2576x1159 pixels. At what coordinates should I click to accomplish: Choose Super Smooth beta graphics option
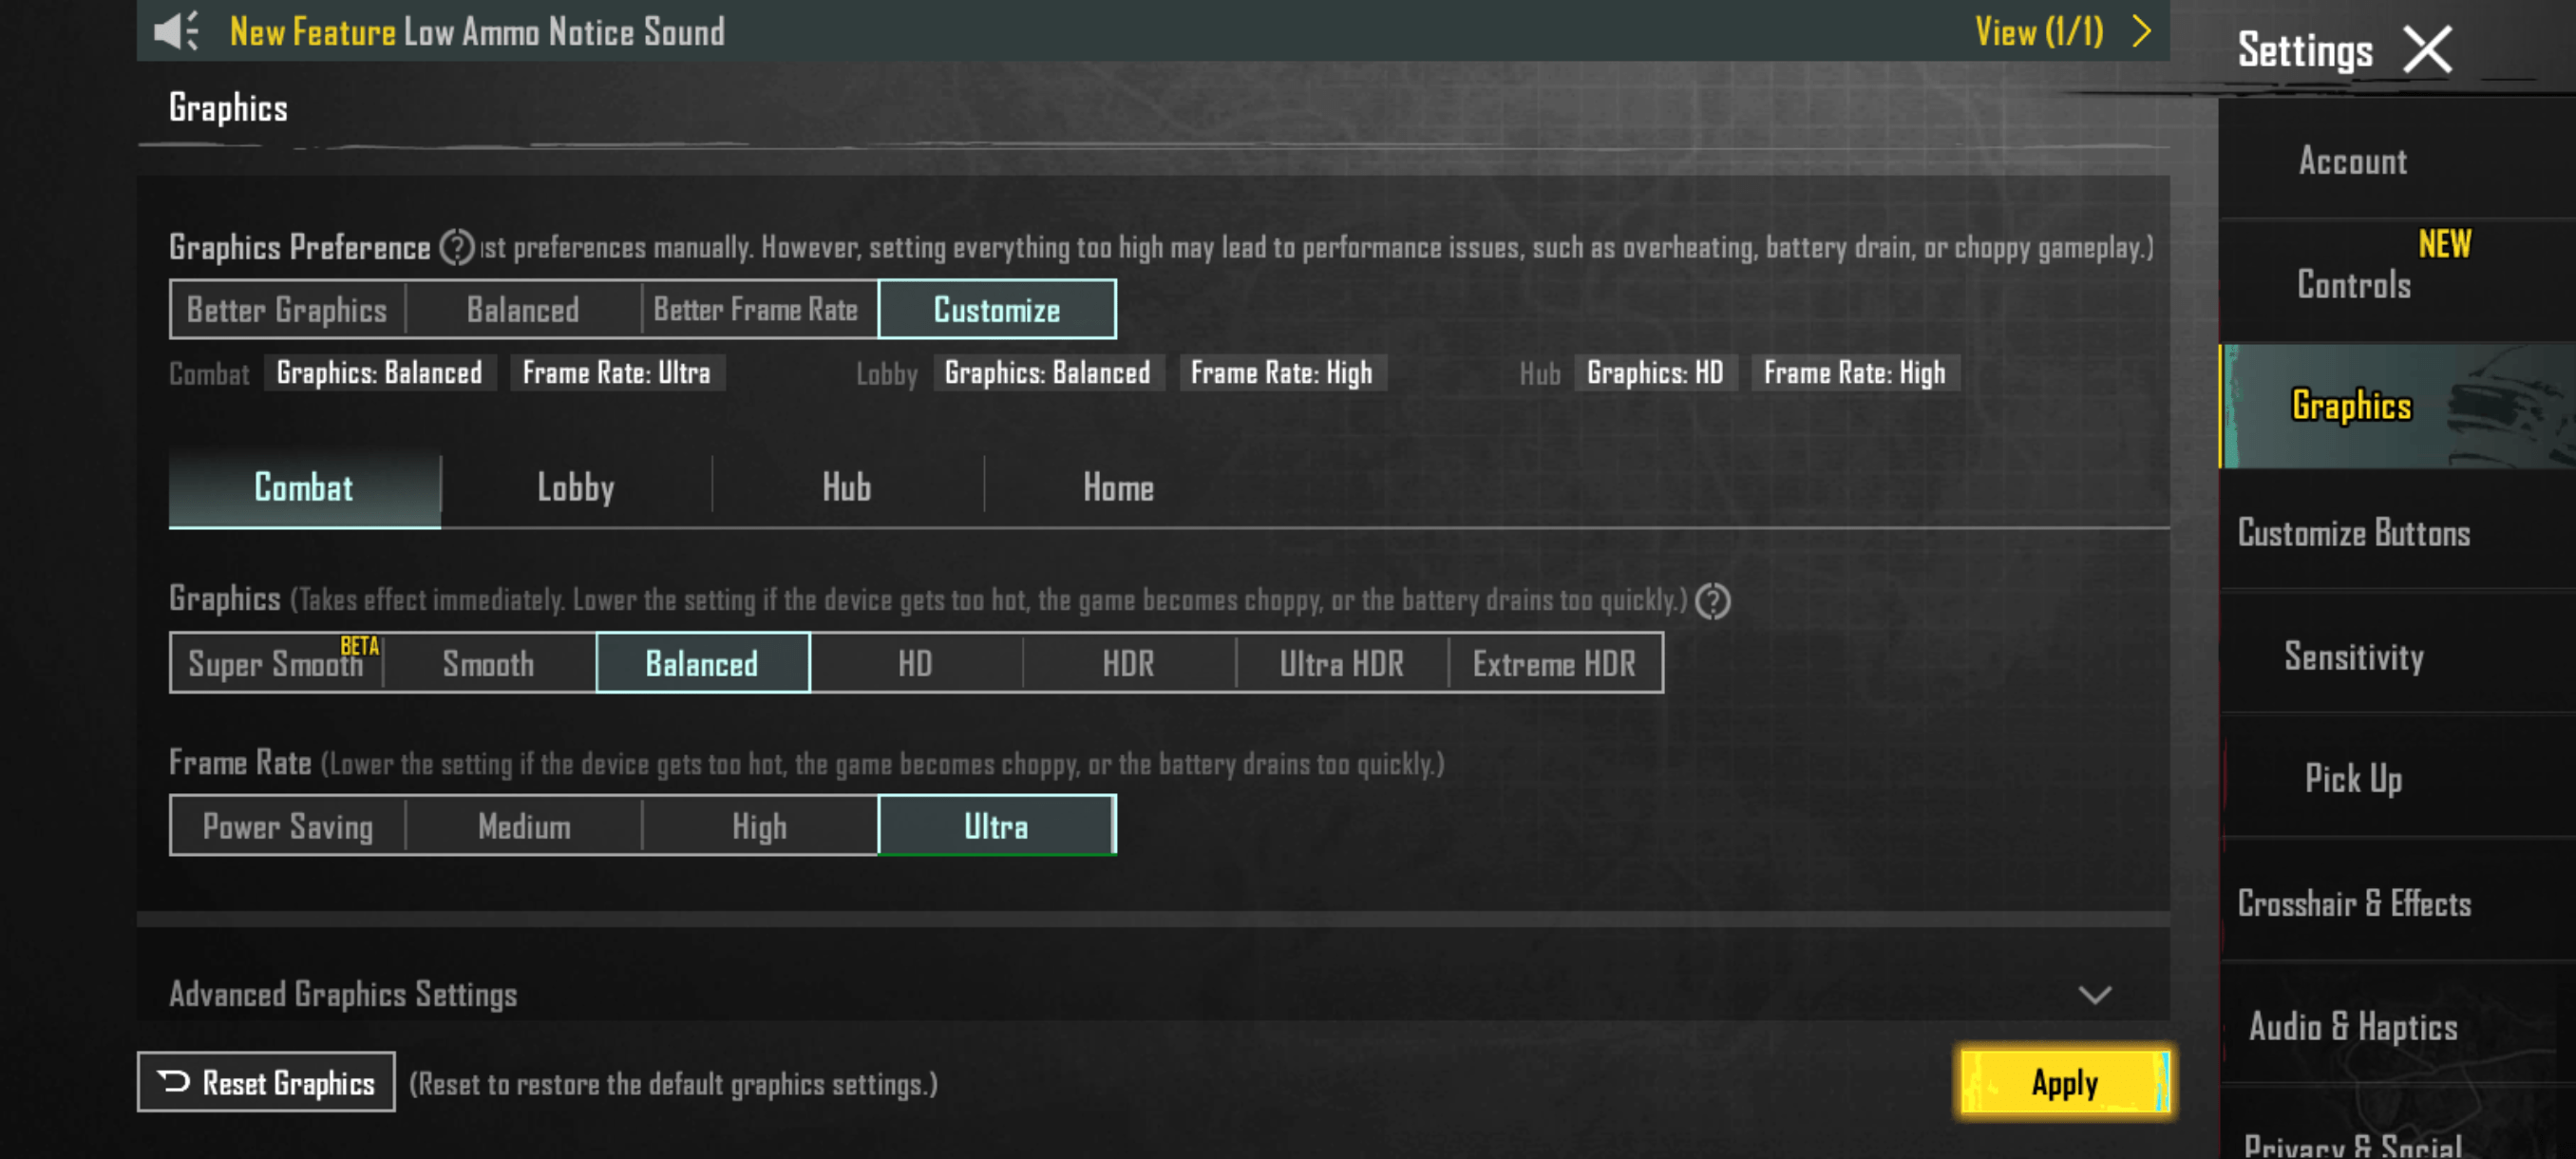click(277, 663)
